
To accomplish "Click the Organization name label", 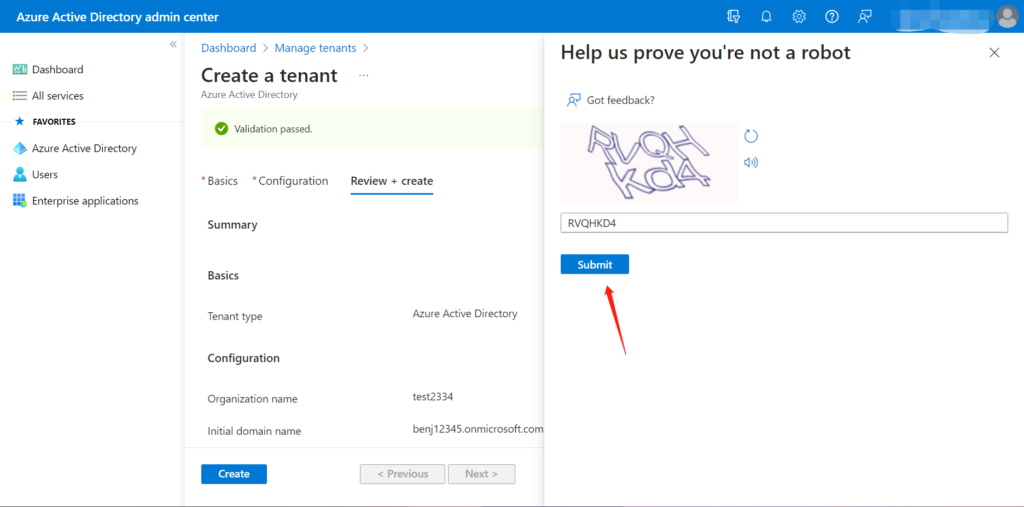I will coord(252,399).
